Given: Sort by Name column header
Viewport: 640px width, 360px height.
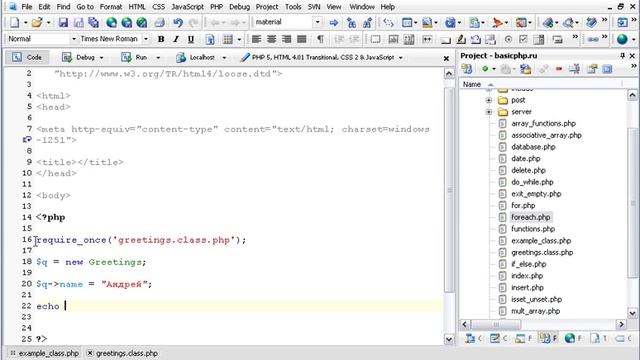Looking at the screenshot, I should [472, 84].
